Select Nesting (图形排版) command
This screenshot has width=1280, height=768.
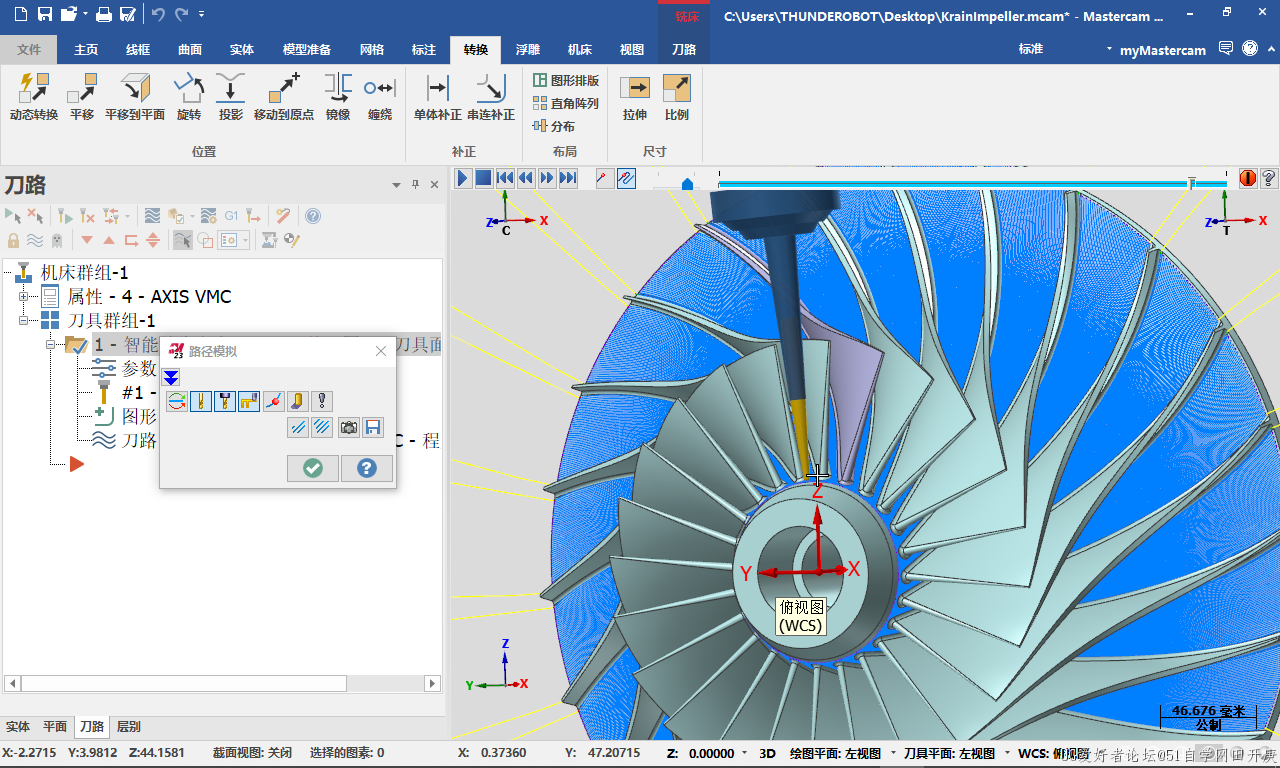(x=566, y=80)
